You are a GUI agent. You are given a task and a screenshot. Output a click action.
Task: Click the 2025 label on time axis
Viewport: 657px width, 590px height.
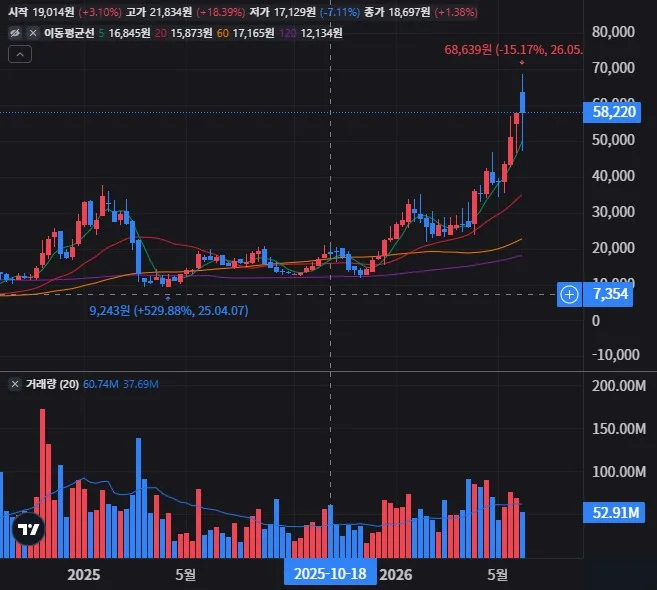click(x=84, y=574)
